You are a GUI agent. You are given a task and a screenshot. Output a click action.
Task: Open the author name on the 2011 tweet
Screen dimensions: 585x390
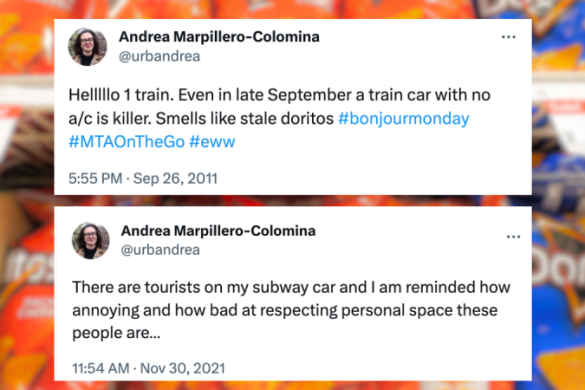[219, 37]
